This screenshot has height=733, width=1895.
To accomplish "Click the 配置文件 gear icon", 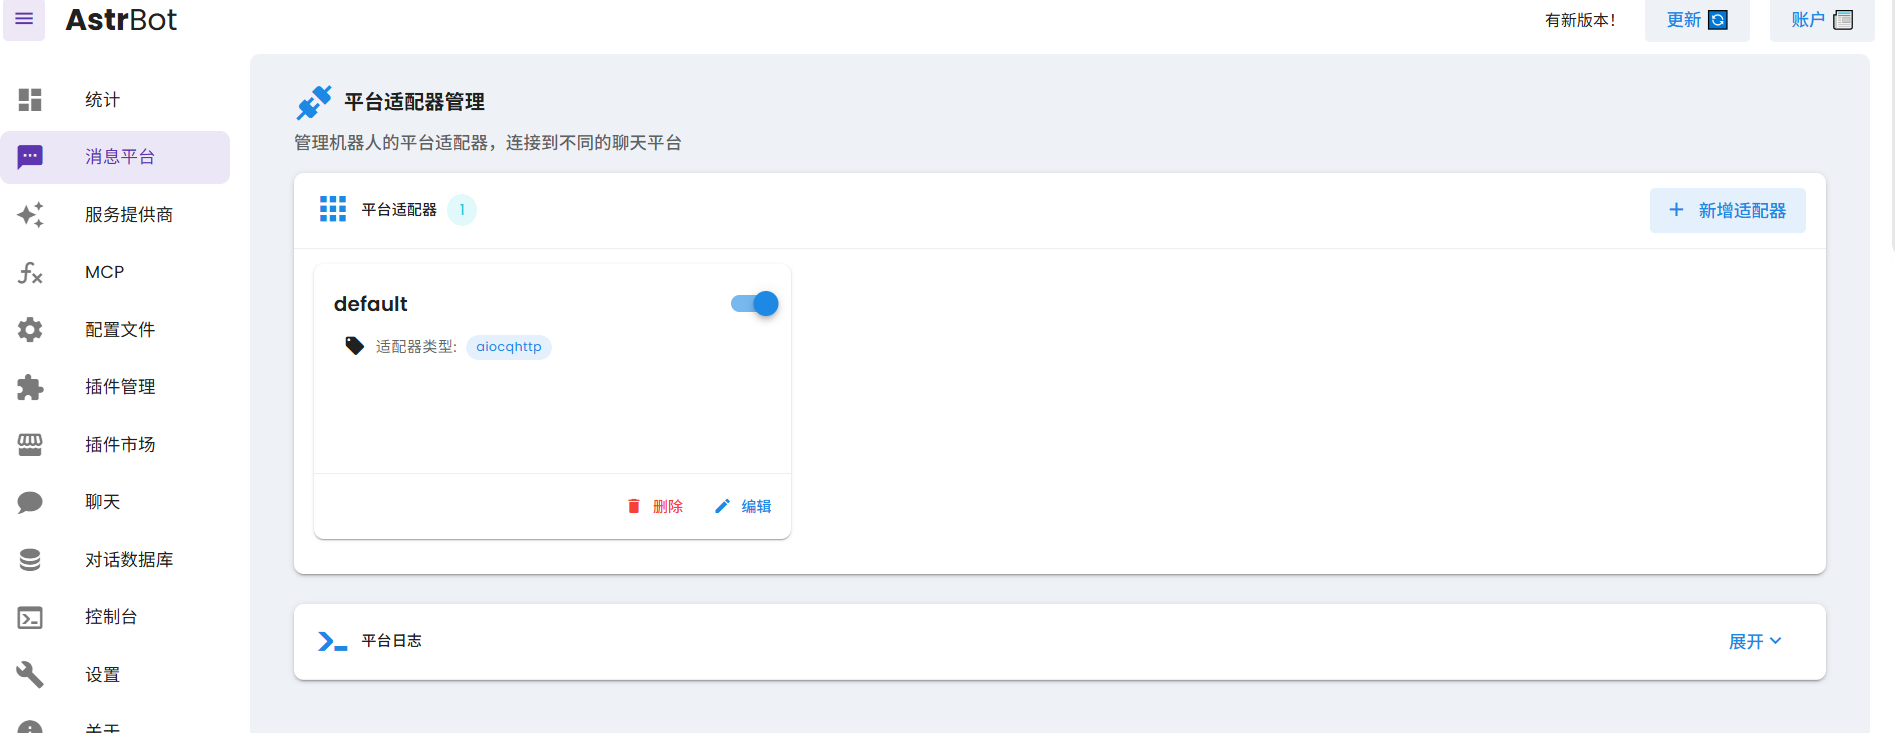I will tap(30, 330).
